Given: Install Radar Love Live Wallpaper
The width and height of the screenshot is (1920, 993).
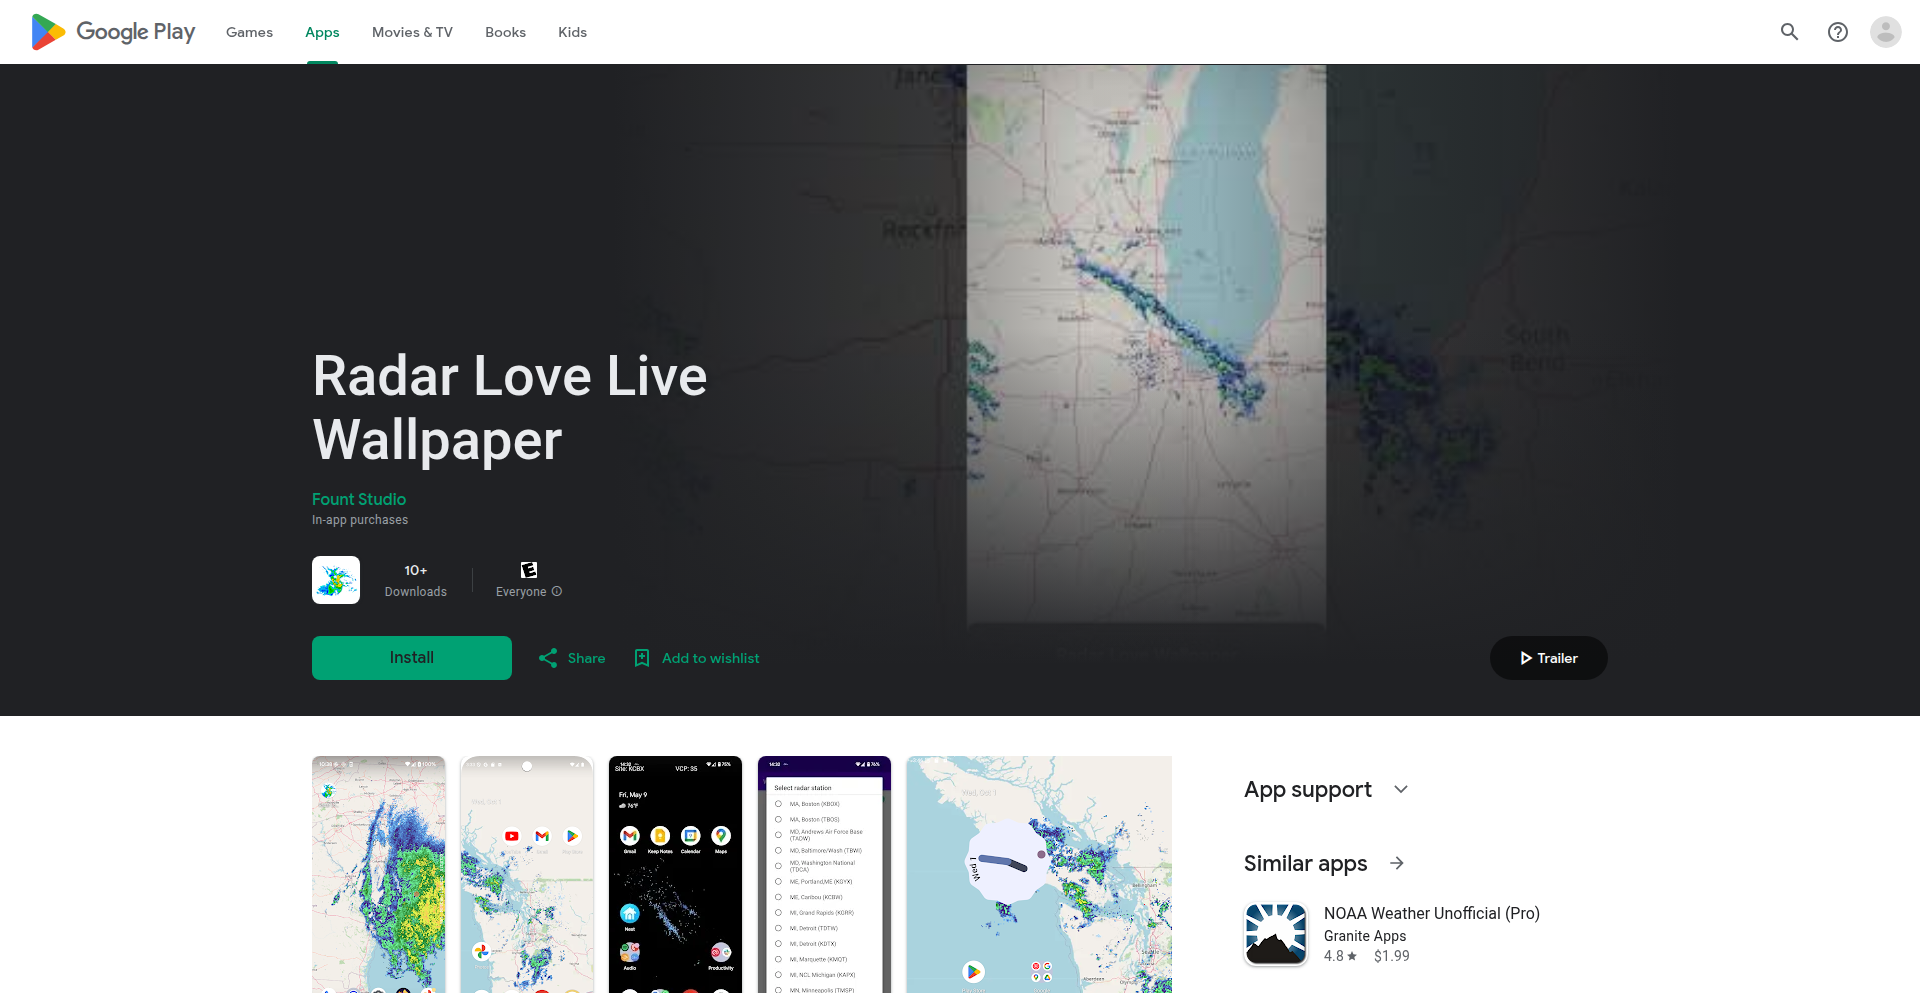Looking at the screenshot, I should (412, 658).
